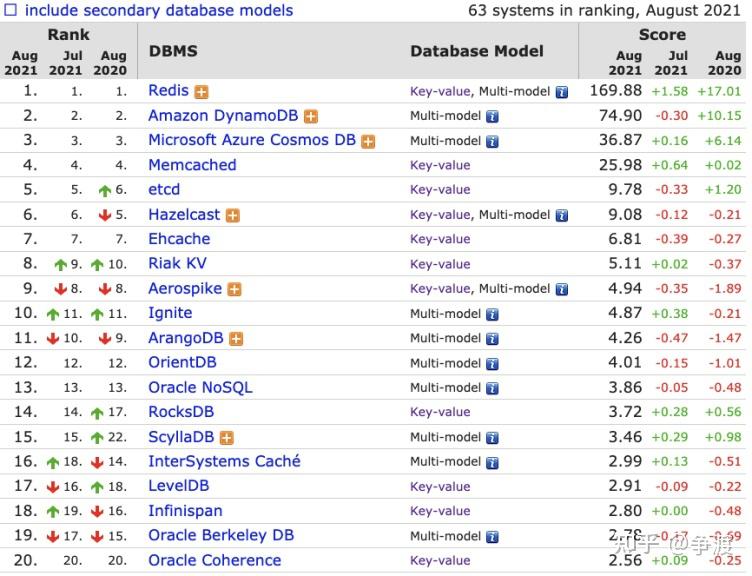Viewport: 752px width, 576px height.
Task: Click the Database Model column header
Action: (x=477, y=51)
